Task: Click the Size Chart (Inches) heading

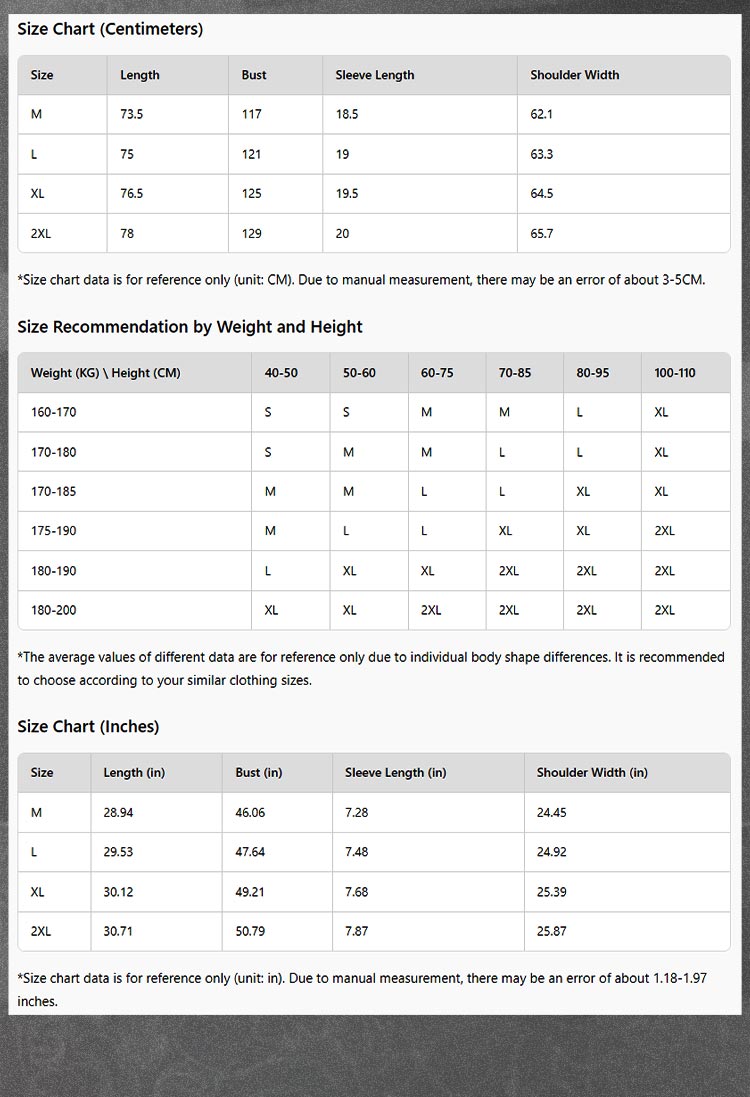Action: coord(88,727)
